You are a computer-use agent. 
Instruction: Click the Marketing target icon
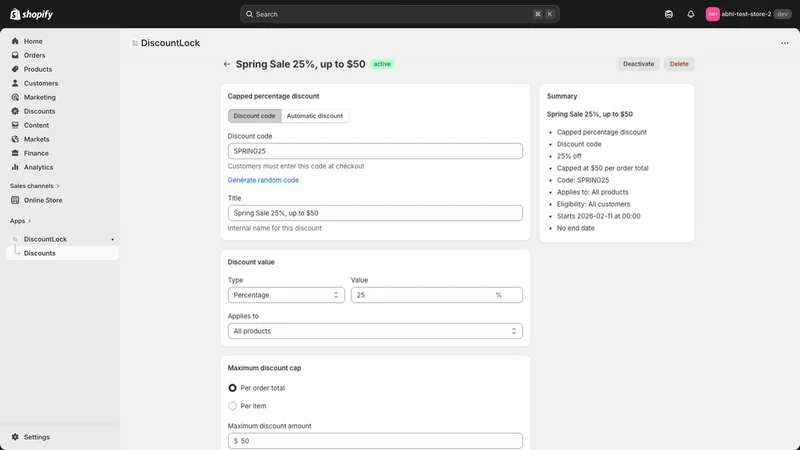pyautogui.click(x=15, y=97)
